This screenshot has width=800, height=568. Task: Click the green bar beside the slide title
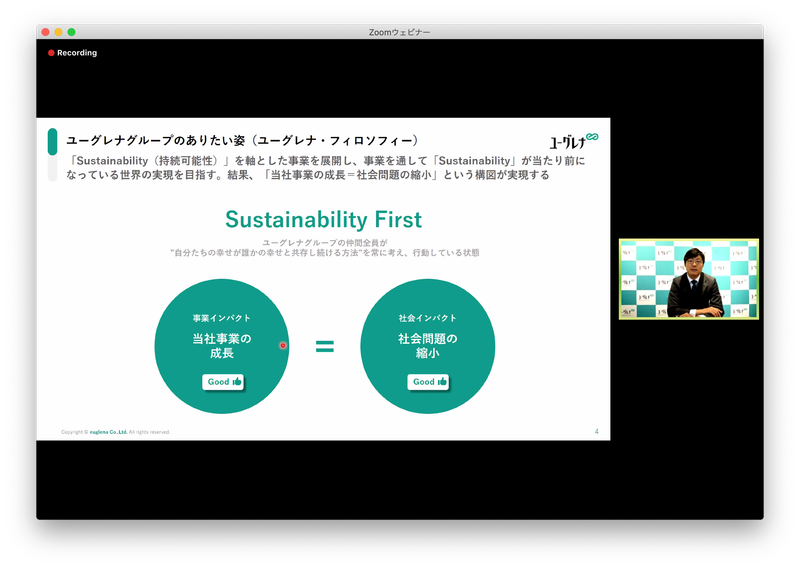pos(52,142)
